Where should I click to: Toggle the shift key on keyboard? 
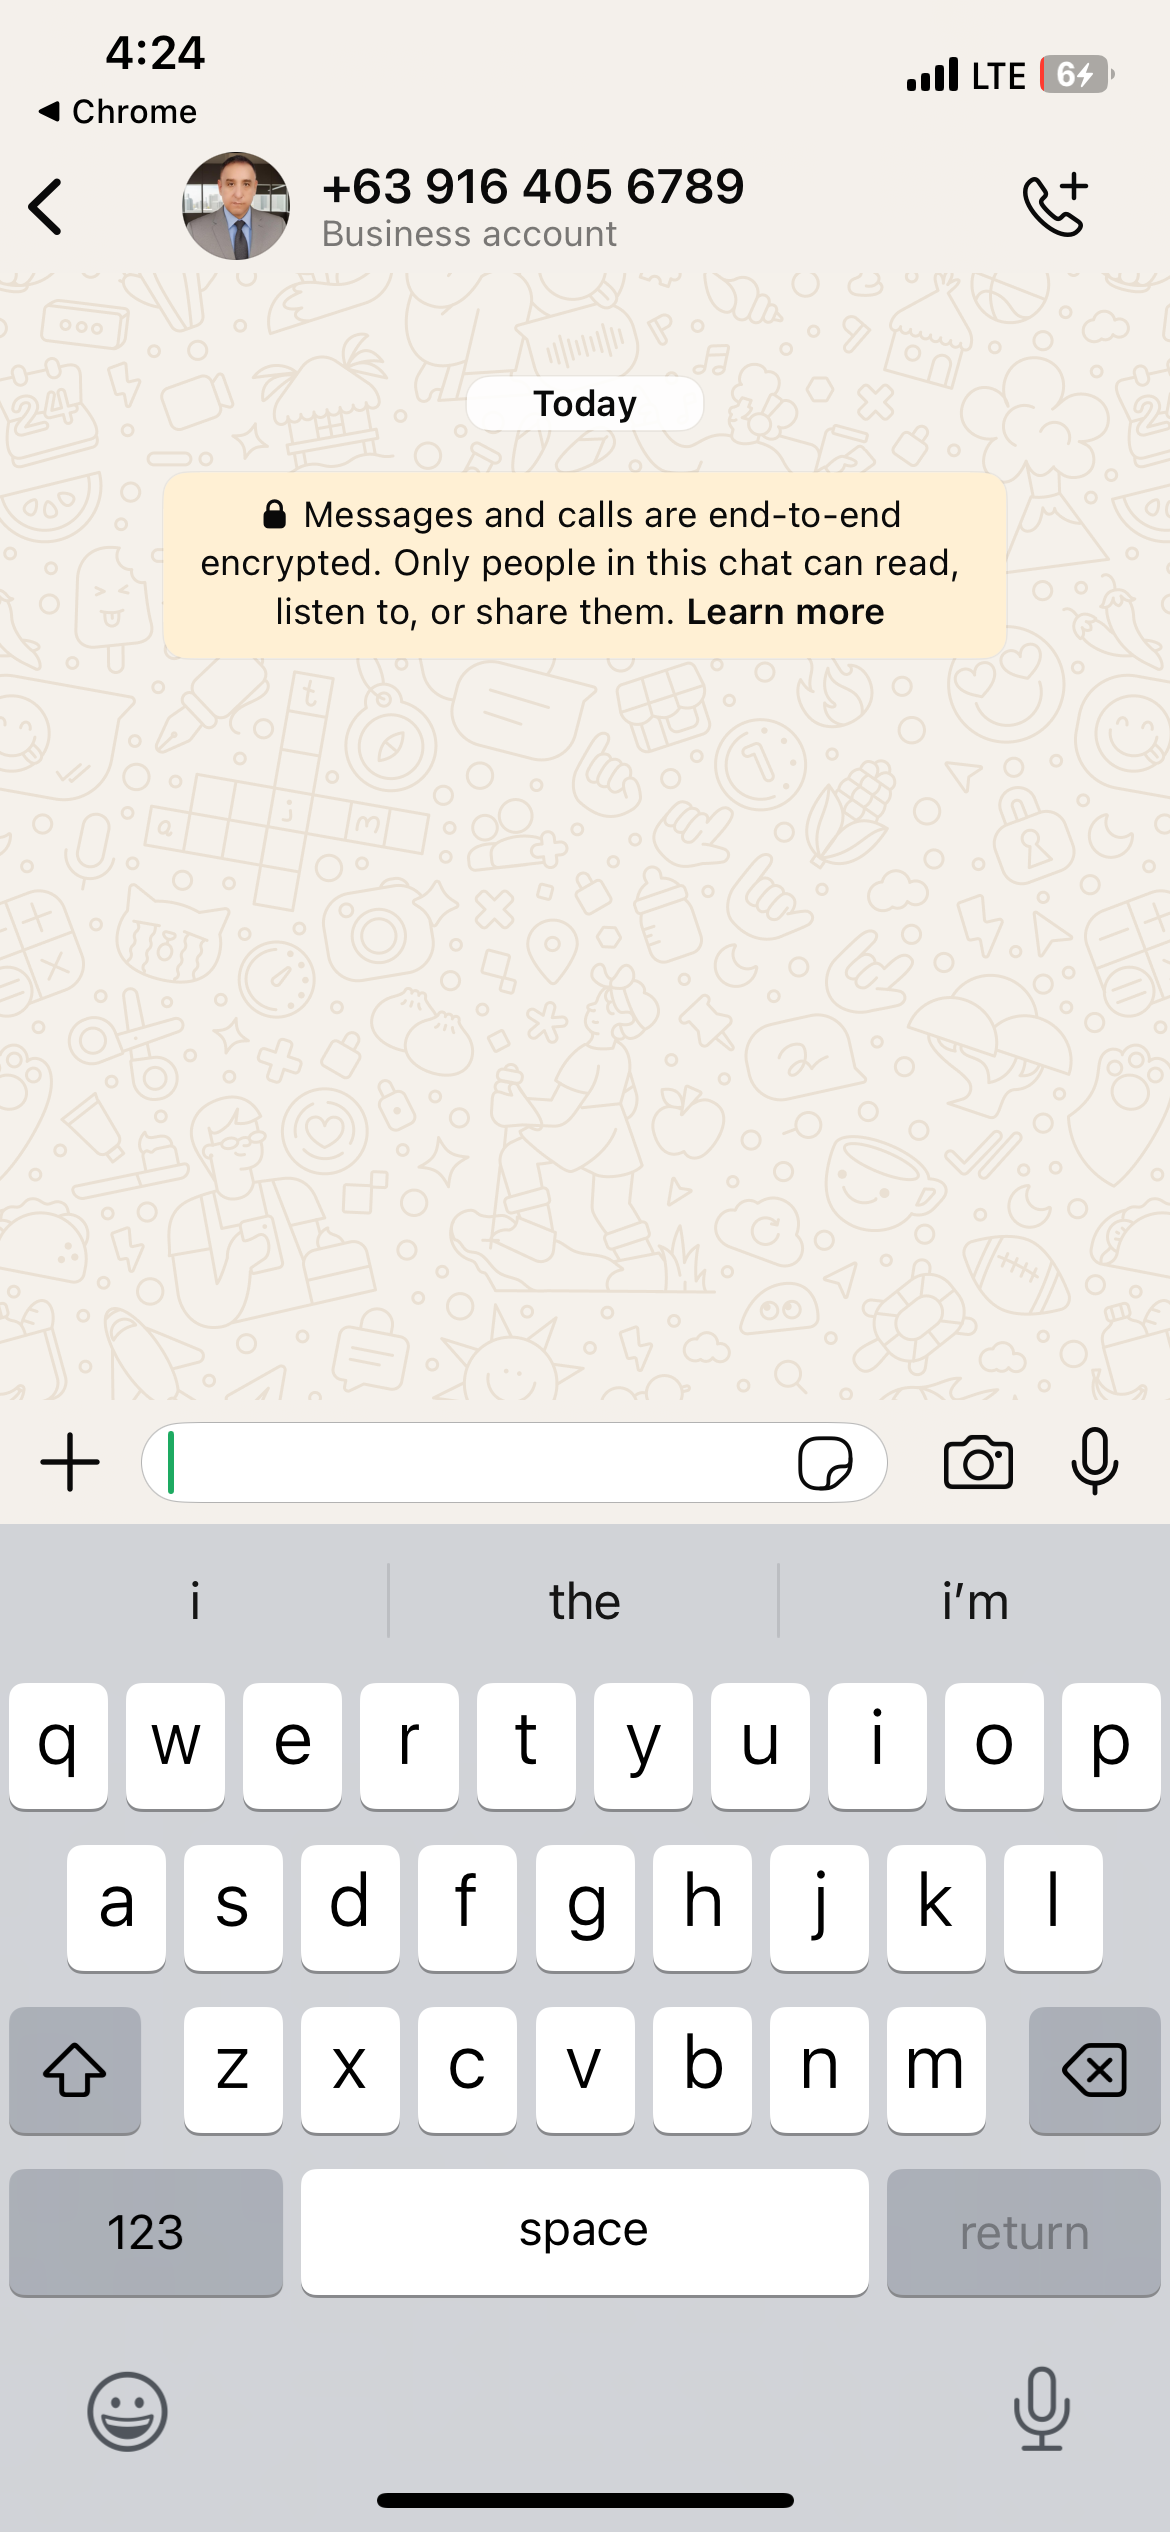pos(75,2069)
